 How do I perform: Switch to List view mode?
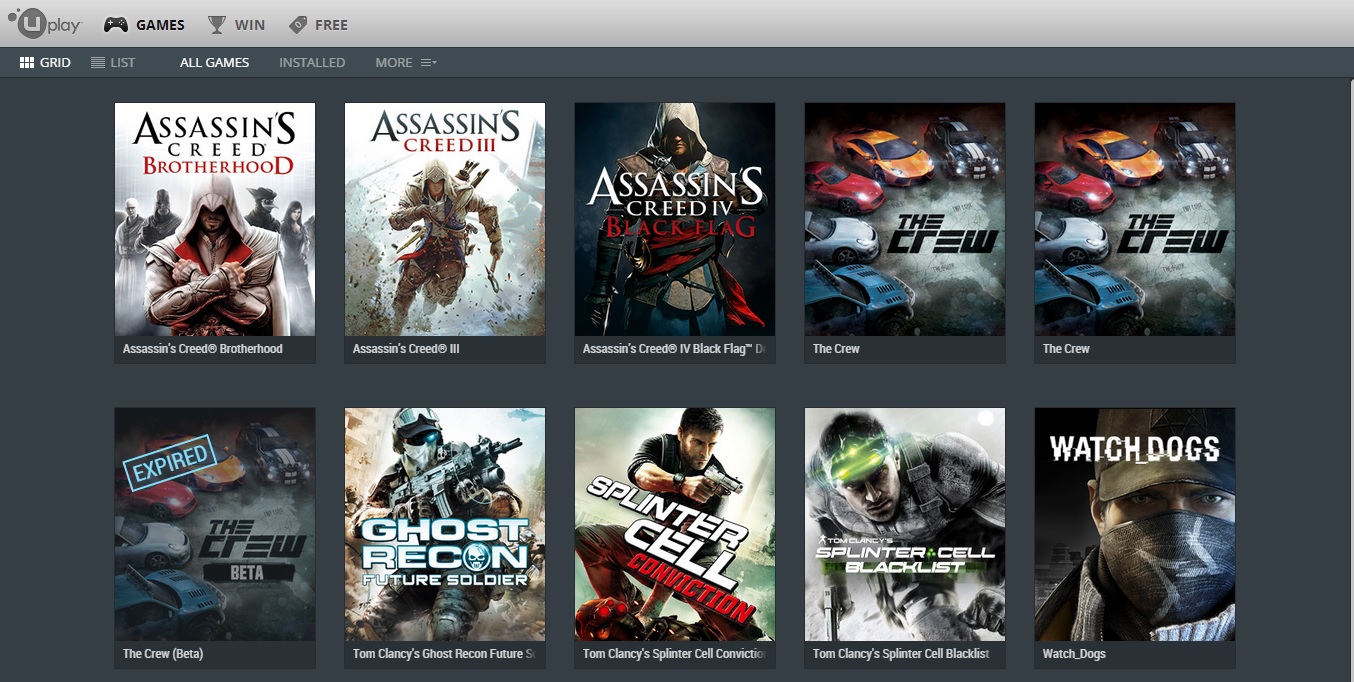tap(113, 62)
